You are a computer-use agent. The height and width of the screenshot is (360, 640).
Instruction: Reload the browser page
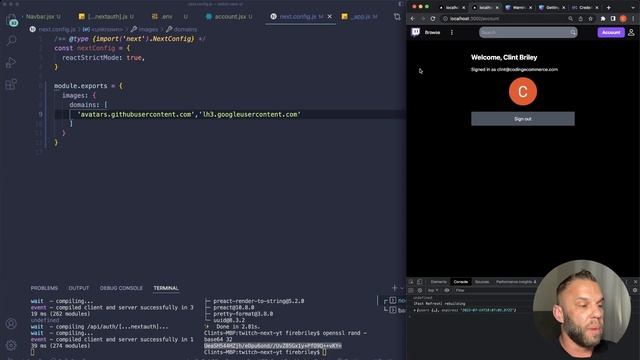[433, 19]
